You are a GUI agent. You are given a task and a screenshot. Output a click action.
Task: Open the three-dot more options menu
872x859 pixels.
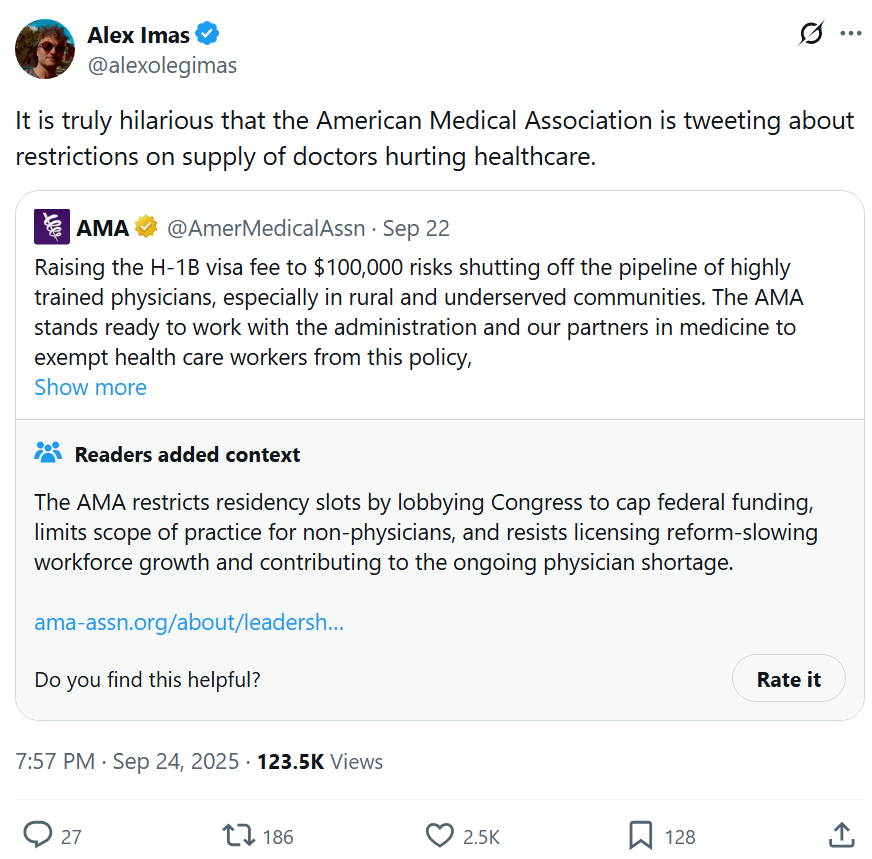851,34
